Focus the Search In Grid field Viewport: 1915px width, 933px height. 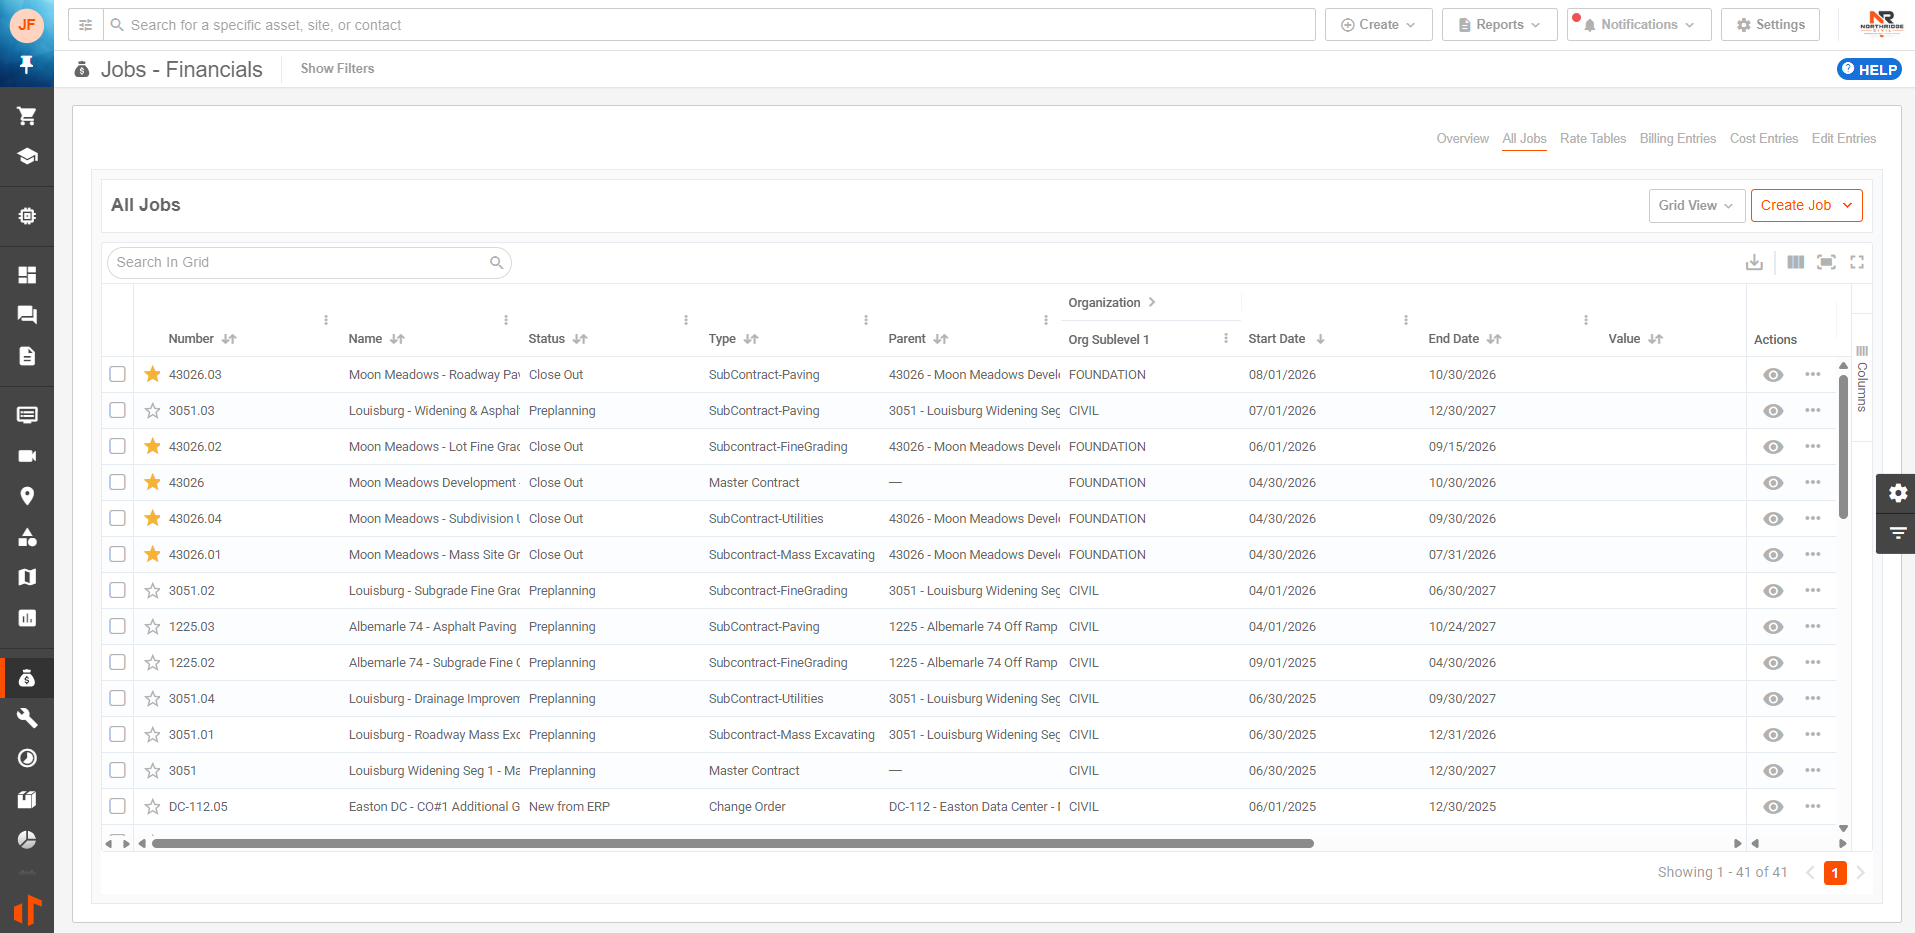click(309, 263)
